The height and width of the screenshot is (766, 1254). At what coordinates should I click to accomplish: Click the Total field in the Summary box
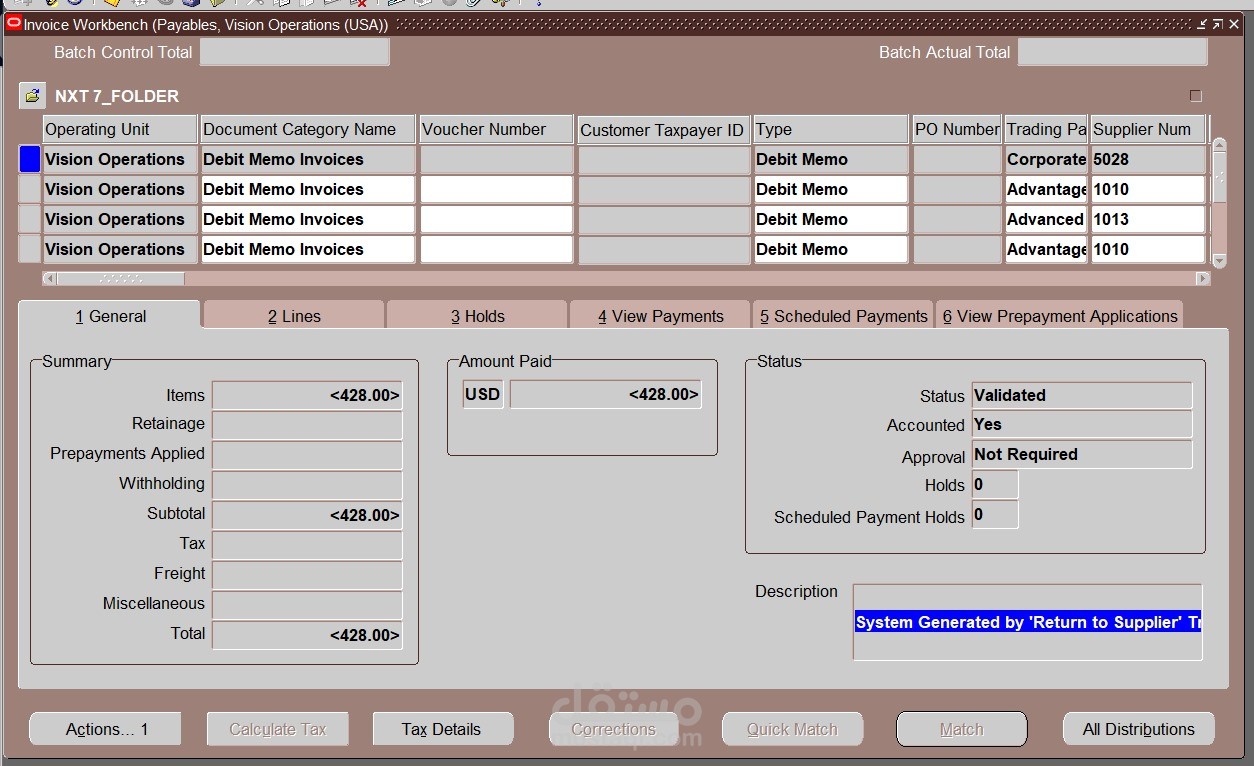(x=307, y=635)
